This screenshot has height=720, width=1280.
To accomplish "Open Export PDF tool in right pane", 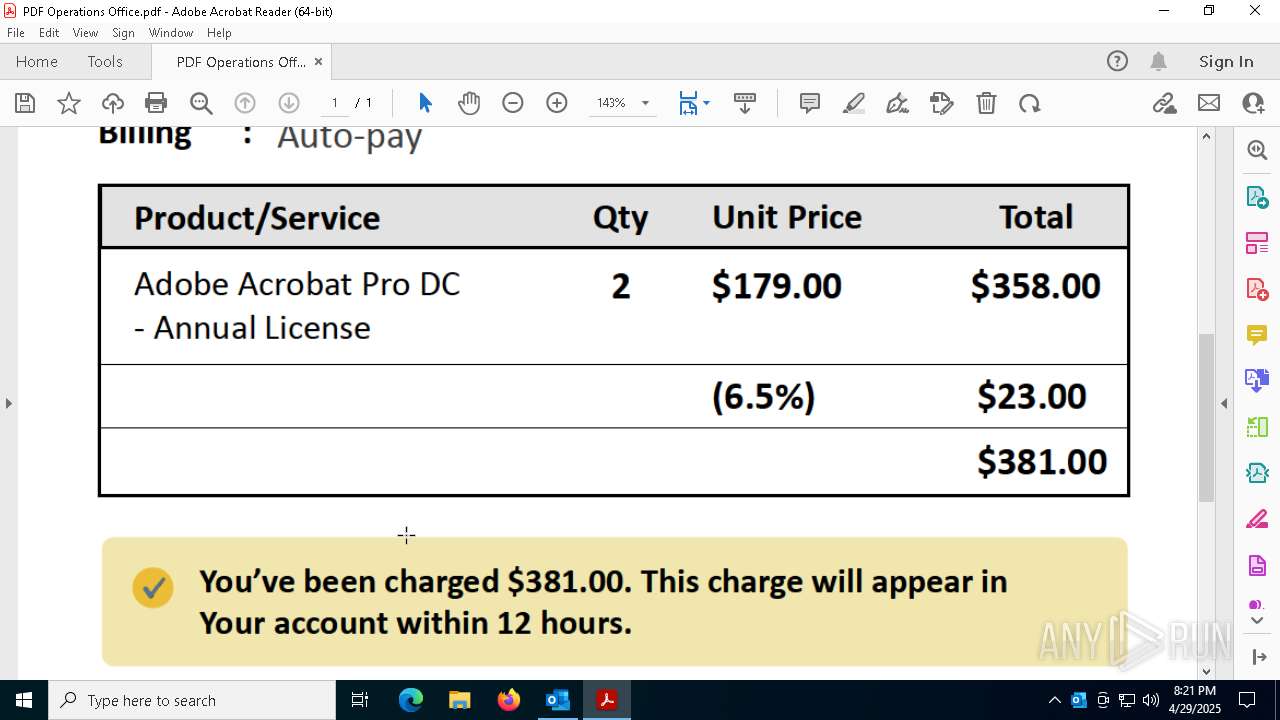I will (1257, 197).
